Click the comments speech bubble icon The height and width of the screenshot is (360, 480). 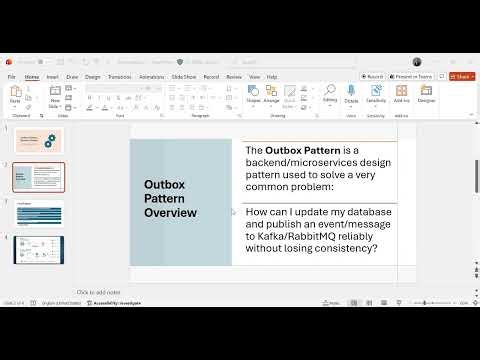(442, 76)
